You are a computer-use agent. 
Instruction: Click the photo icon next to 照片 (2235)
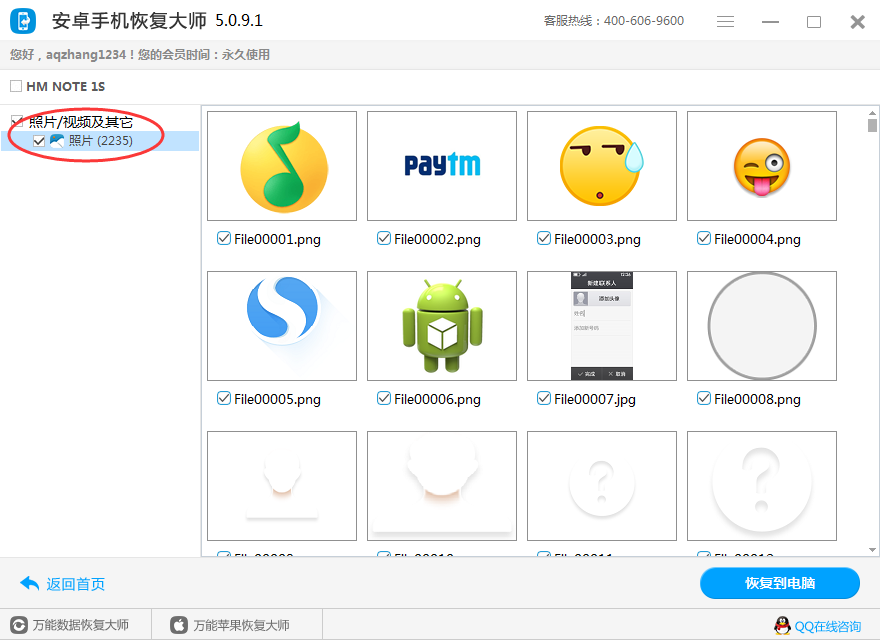tap(57, 140)
